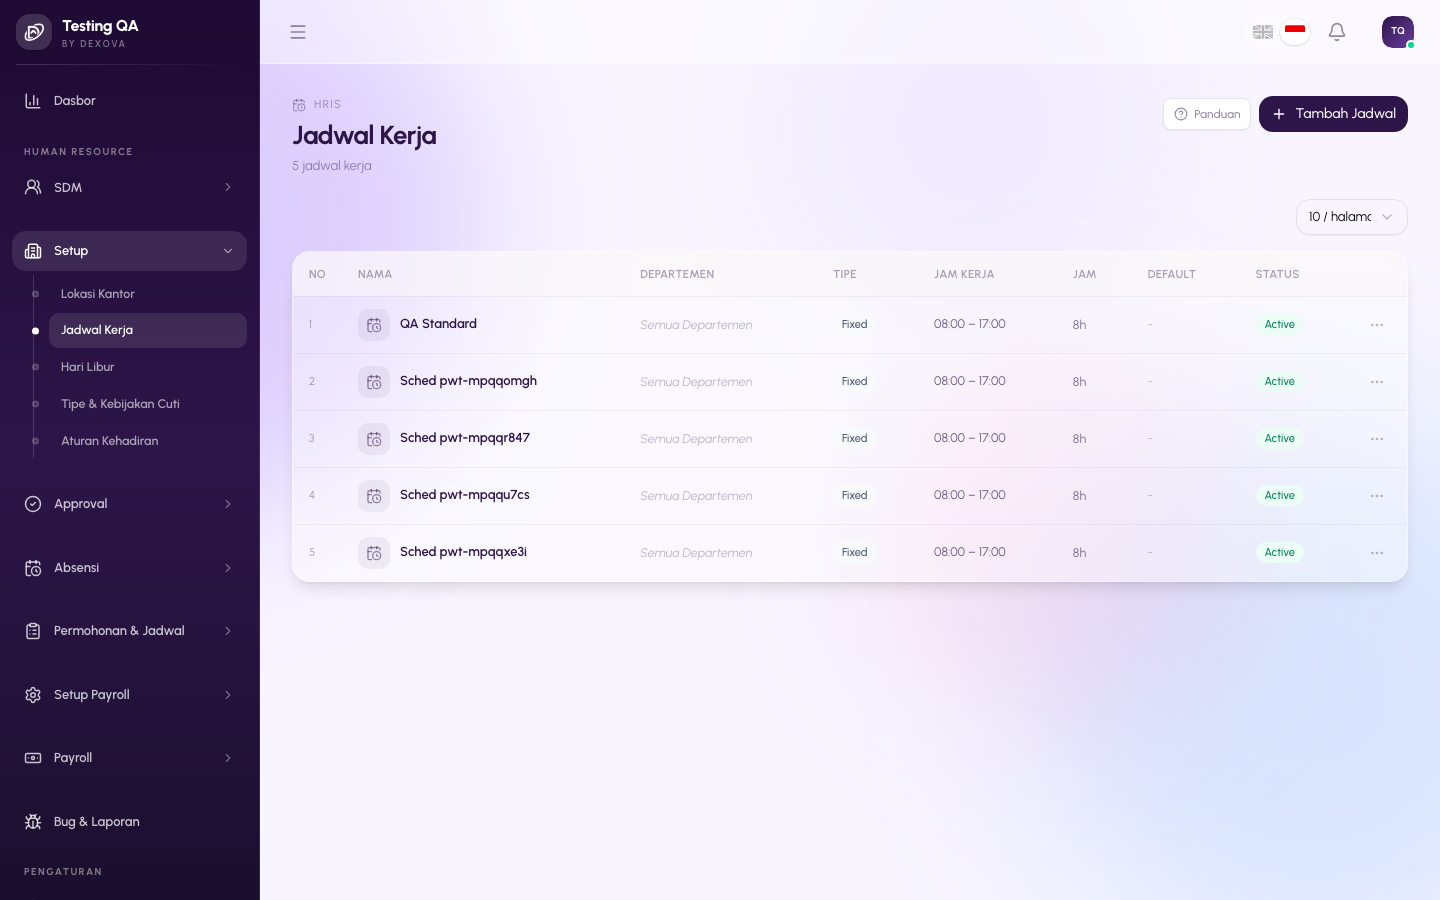Viewport: 1440px width, 900px height.
Task: Click the STATUS column header
Action: click(1277, 274)
